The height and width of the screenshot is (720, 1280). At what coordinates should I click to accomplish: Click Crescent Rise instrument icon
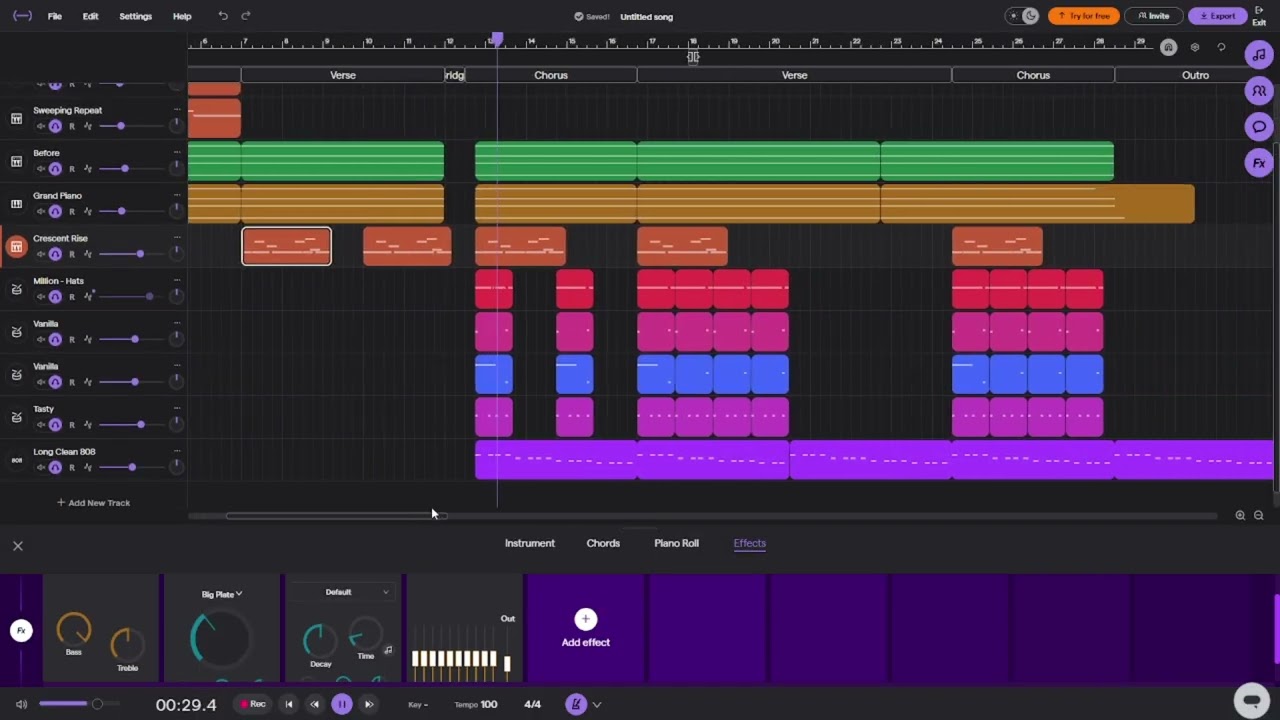[x=16, y=247]
